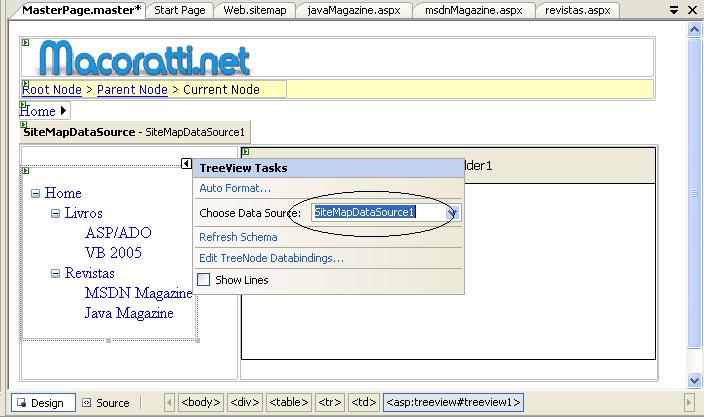
Task: Open the Start Page tab
Action: tap(180, 10)
